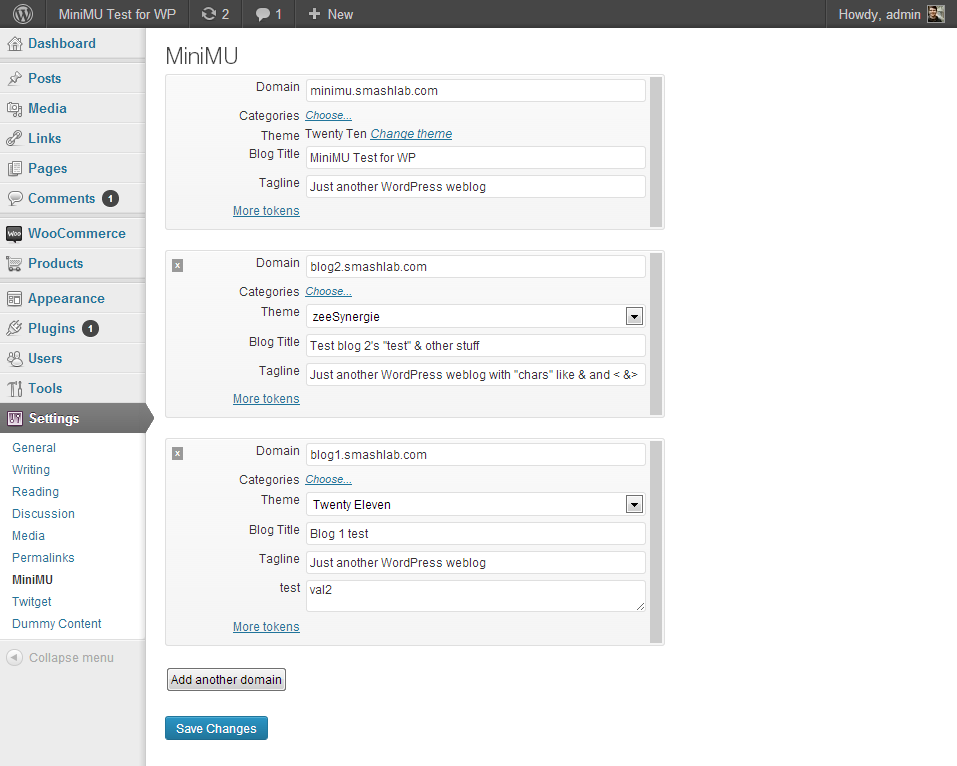Open the comments bubble in admin bar
This screenshot has width=957, height=766.
[262, 15]
